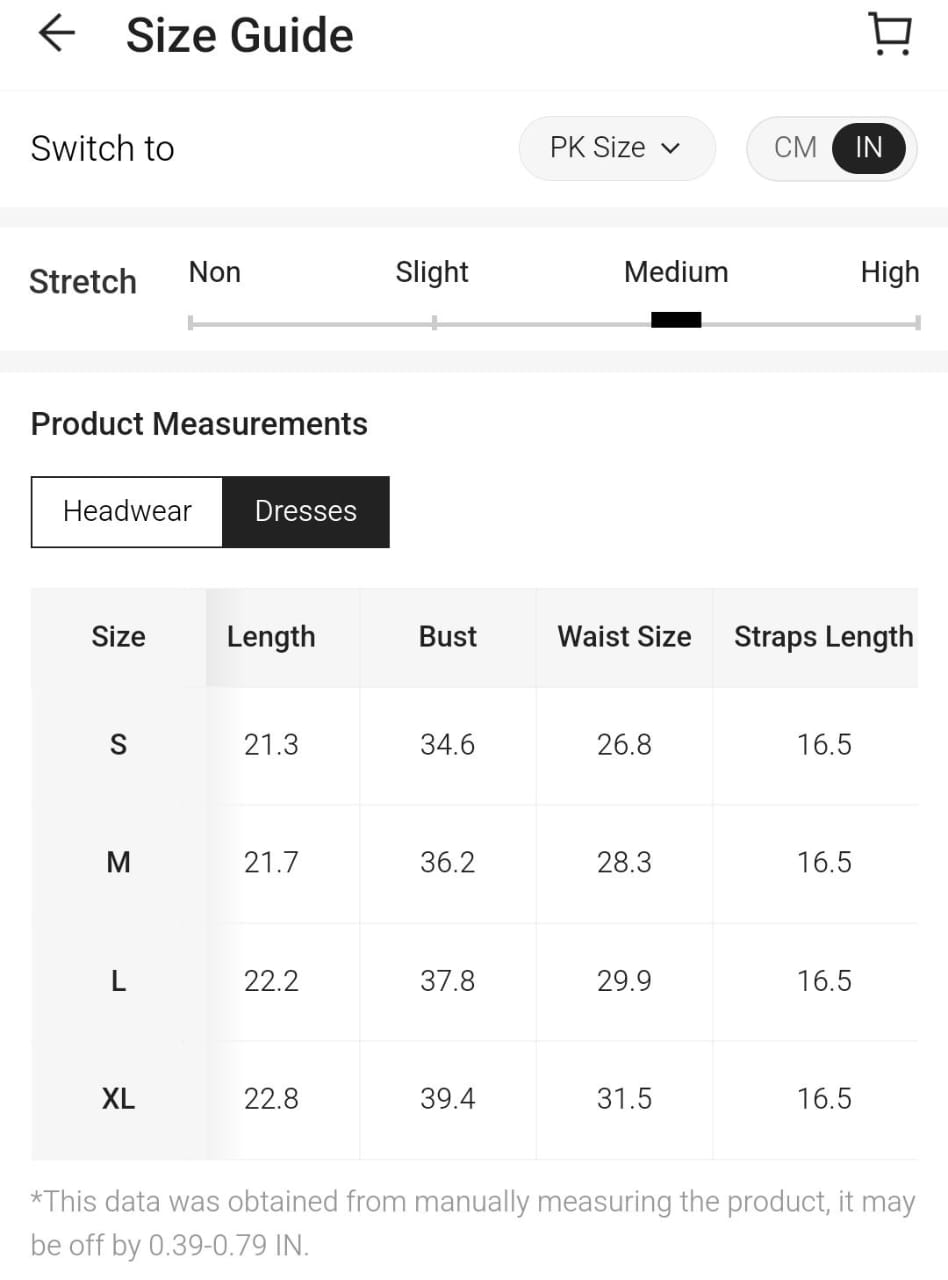Image resolution: width=948 pixels, height=1280 pixels.
Task: Select the IN unit option
Action: click(x=868, y=148)
